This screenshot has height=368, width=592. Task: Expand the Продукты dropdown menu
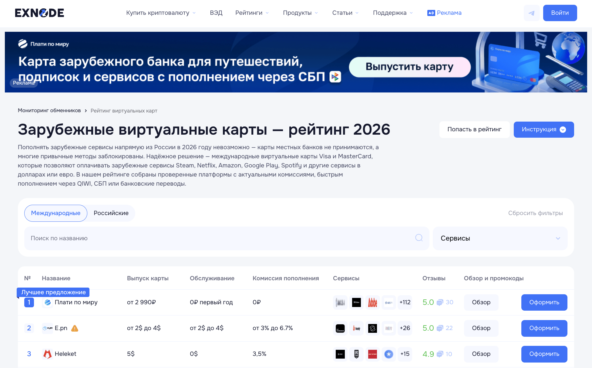tap(301, 13)
